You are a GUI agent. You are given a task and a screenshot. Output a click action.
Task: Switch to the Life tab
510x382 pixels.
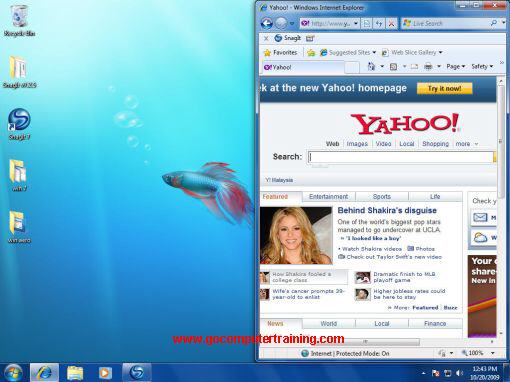pyautogui.click(x=435, y=197)
